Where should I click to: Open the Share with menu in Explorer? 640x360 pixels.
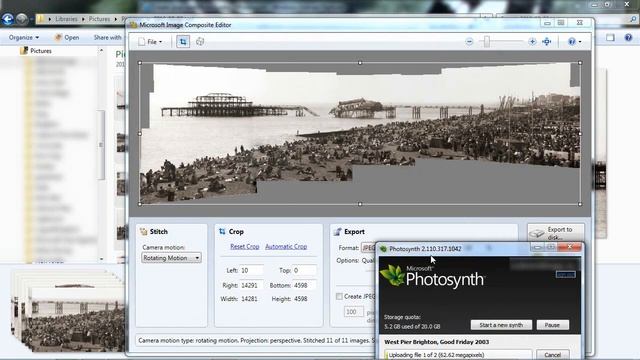107,38
